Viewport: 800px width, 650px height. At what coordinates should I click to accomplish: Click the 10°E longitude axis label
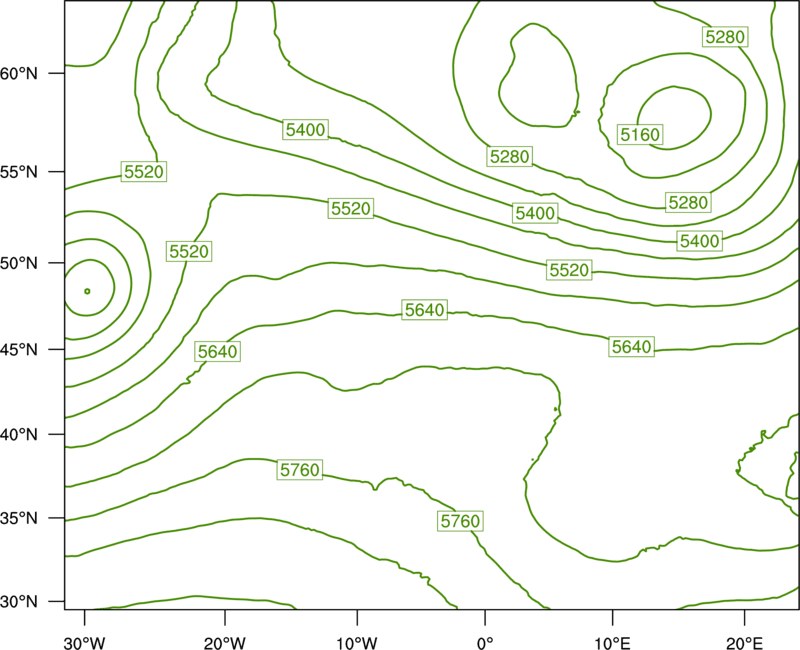click(612, 643)
